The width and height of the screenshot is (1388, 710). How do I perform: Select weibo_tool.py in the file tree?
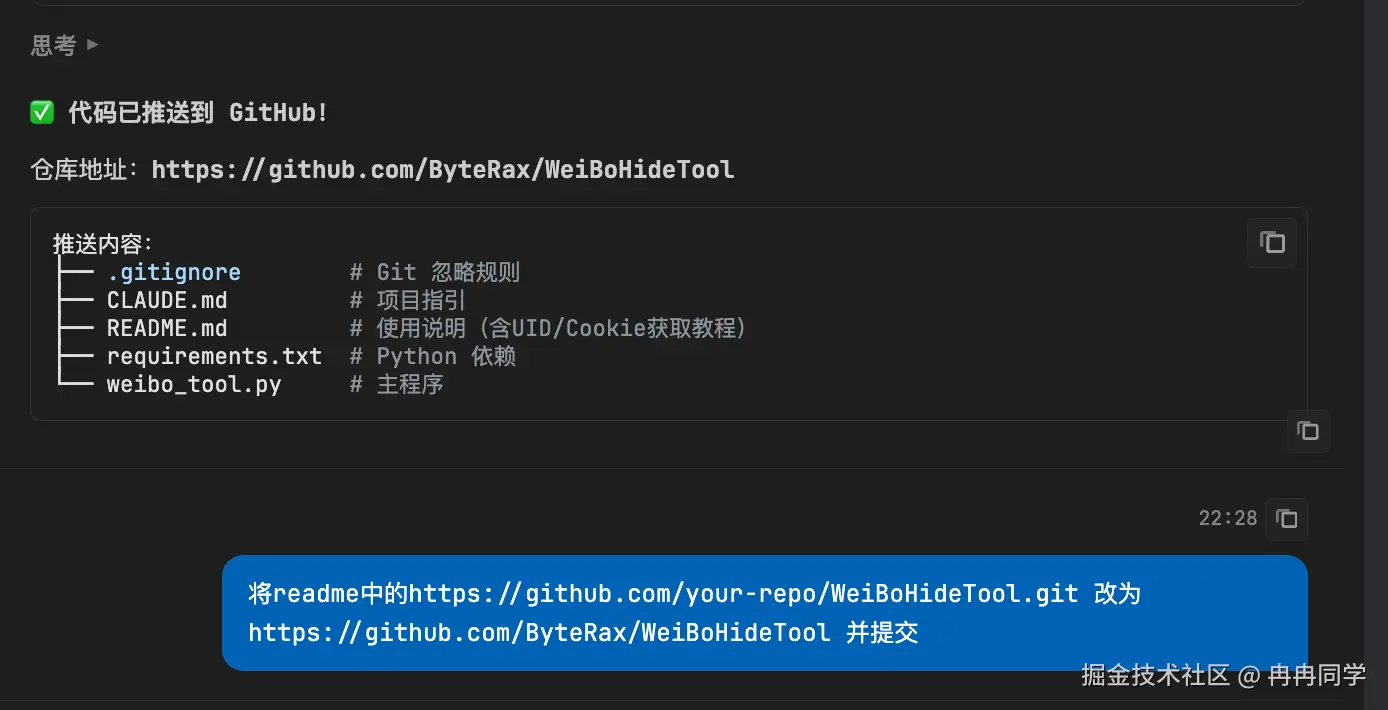(194, 385)
